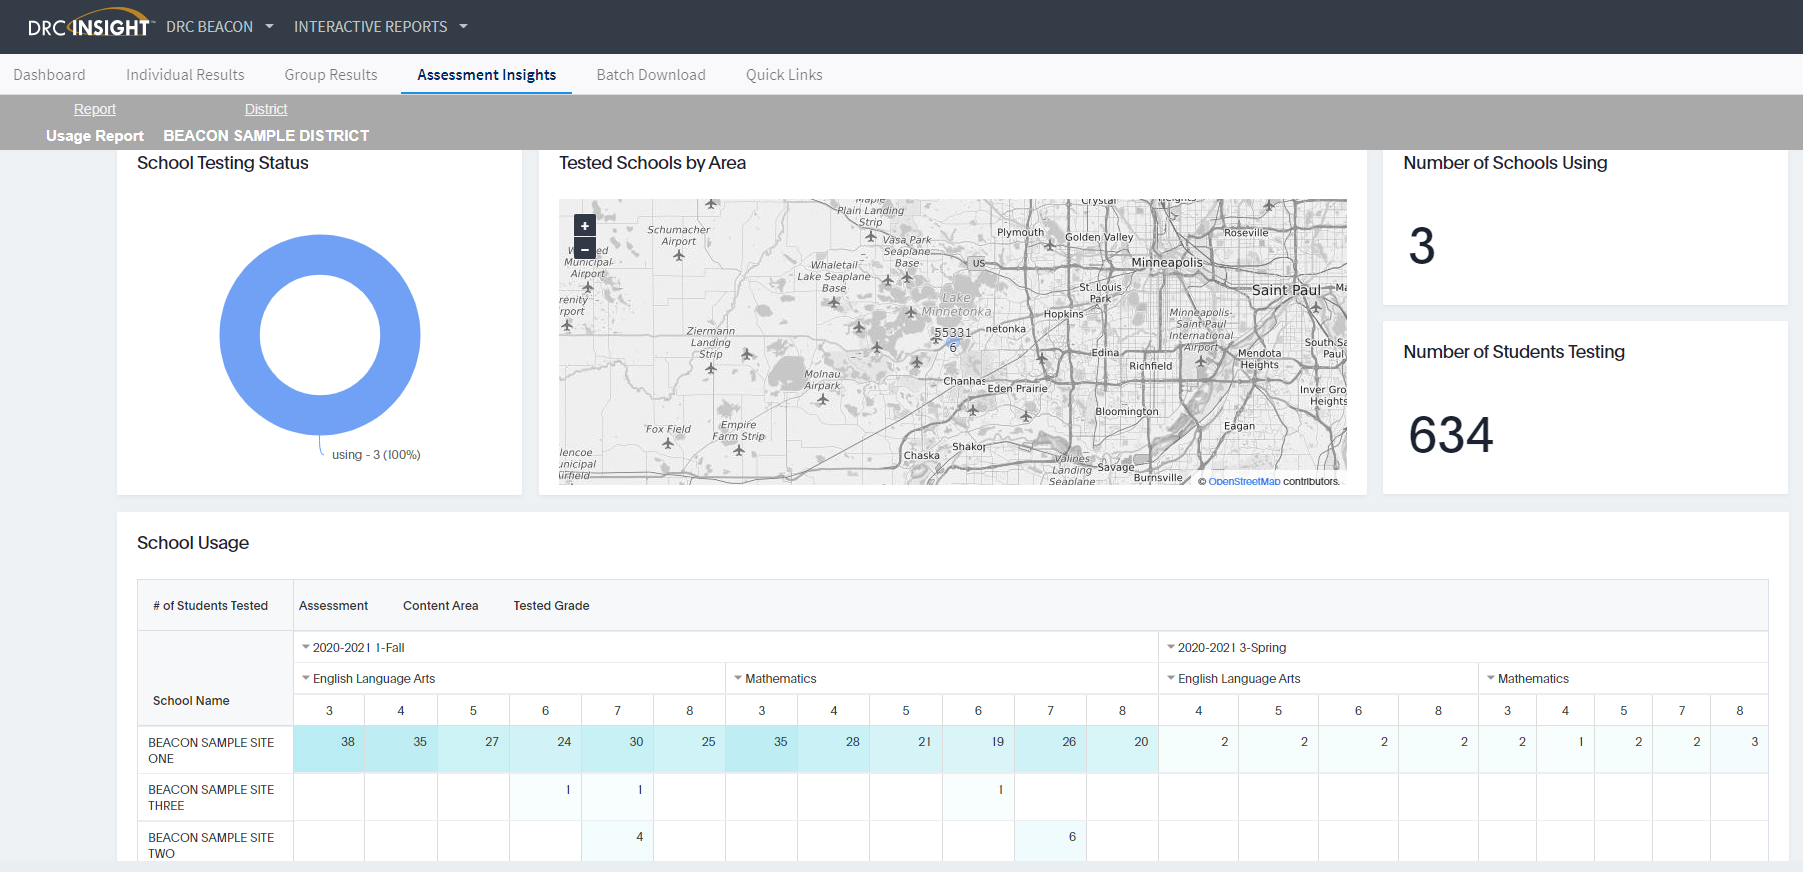Zoom out on the map with minus button
The image size is (1803, 872).
[x=585, y=249]
